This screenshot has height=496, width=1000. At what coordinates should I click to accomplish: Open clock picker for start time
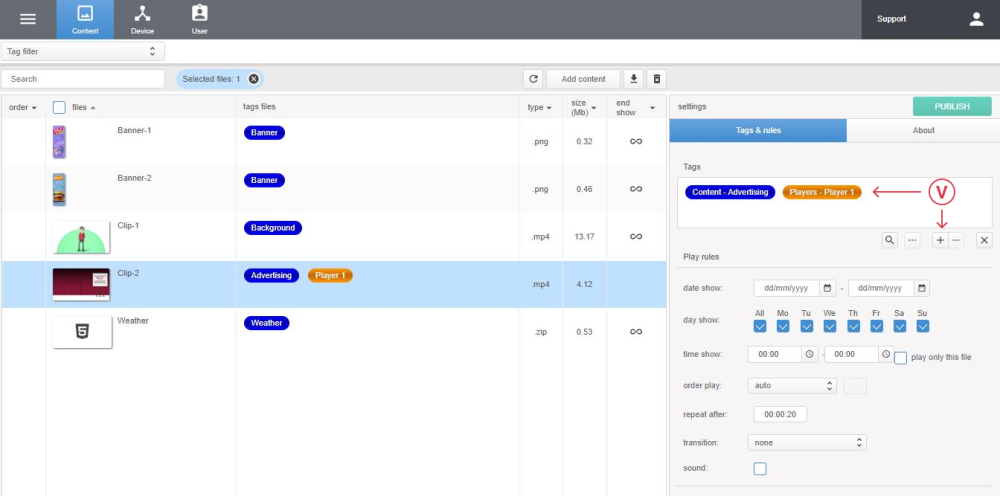809,354
